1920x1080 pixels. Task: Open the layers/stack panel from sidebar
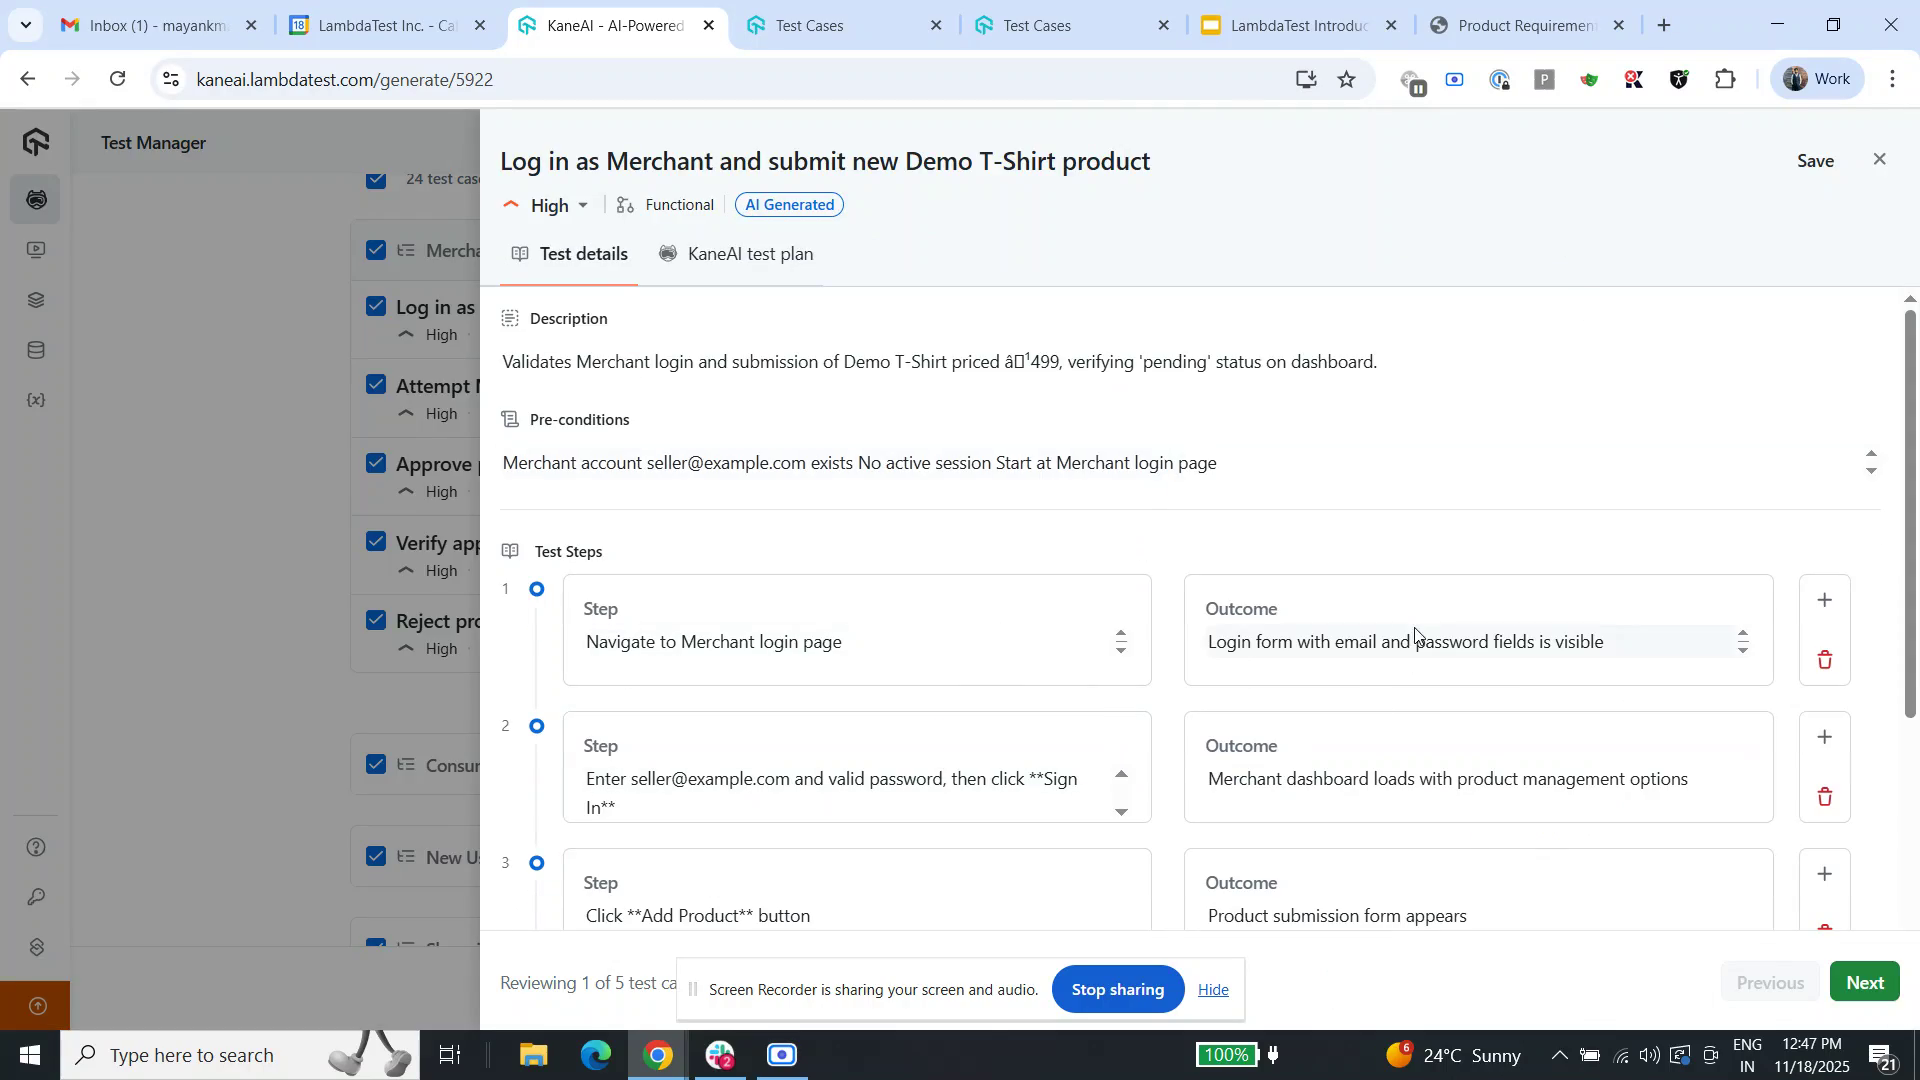pyautogui.click(x=36, y=299)
